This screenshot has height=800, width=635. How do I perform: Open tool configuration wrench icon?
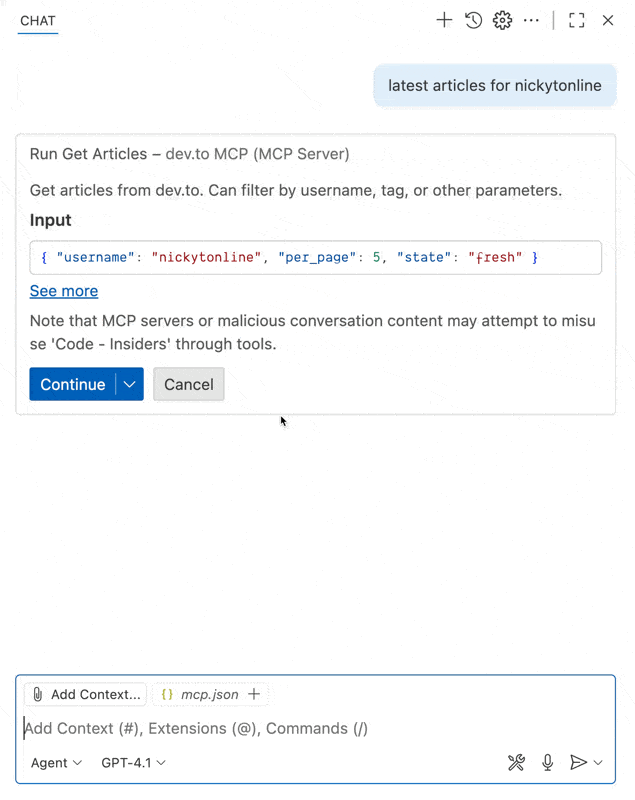(517, 762)
